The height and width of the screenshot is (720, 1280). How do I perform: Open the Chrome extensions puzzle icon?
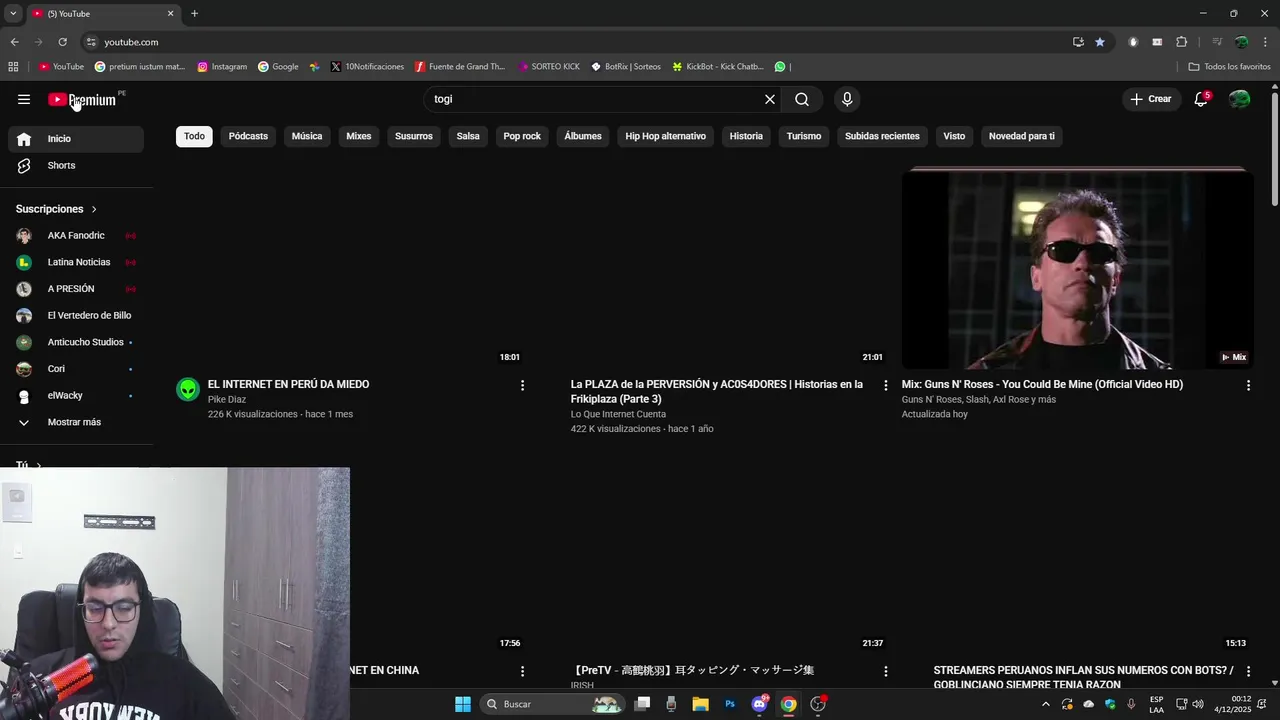tap(1181, 42)
